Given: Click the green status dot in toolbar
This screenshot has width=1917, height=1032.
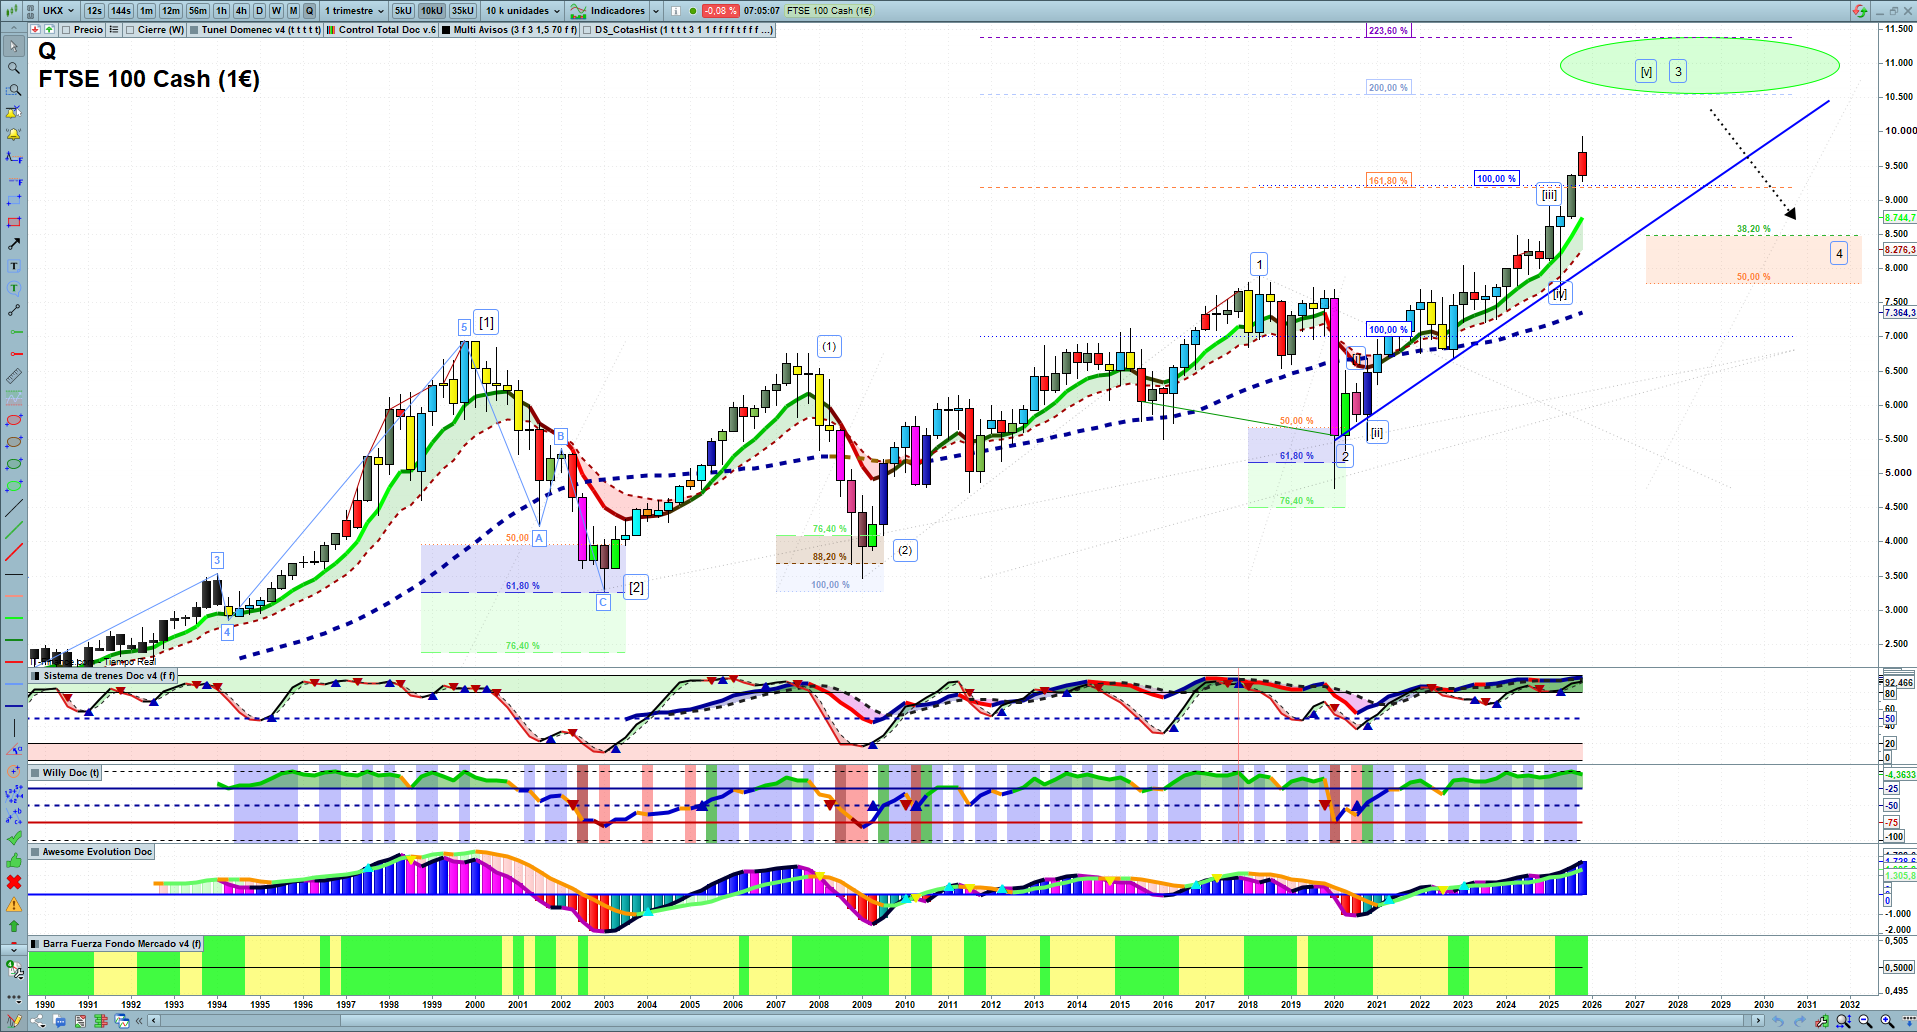Looking at the screenshot, I should [693, 11].
